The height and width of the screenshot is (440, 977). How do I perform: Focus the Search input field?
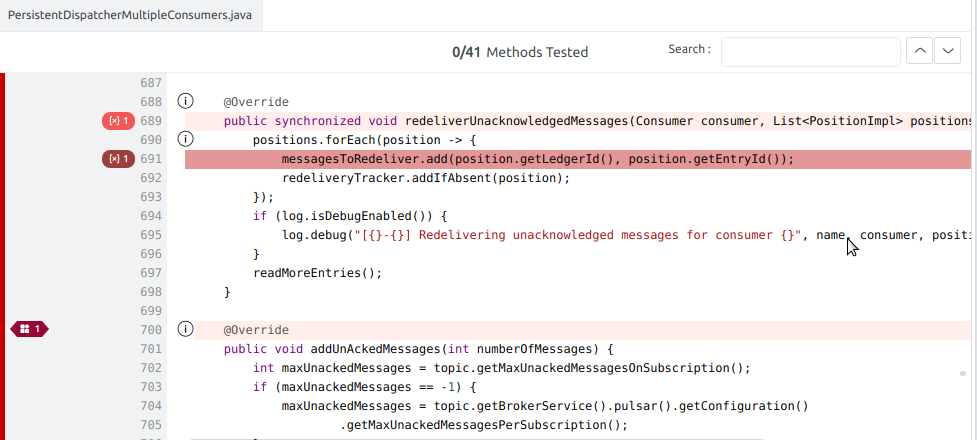click(810, 52)
